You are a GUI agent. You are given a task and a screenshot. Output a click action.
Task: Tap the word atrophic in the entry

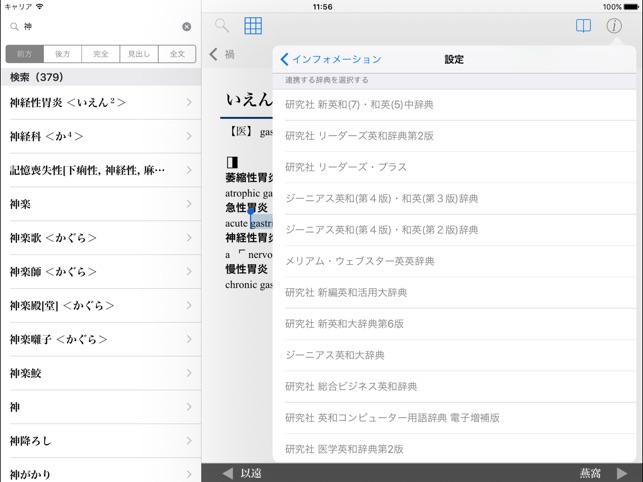(x=242, y=193)
